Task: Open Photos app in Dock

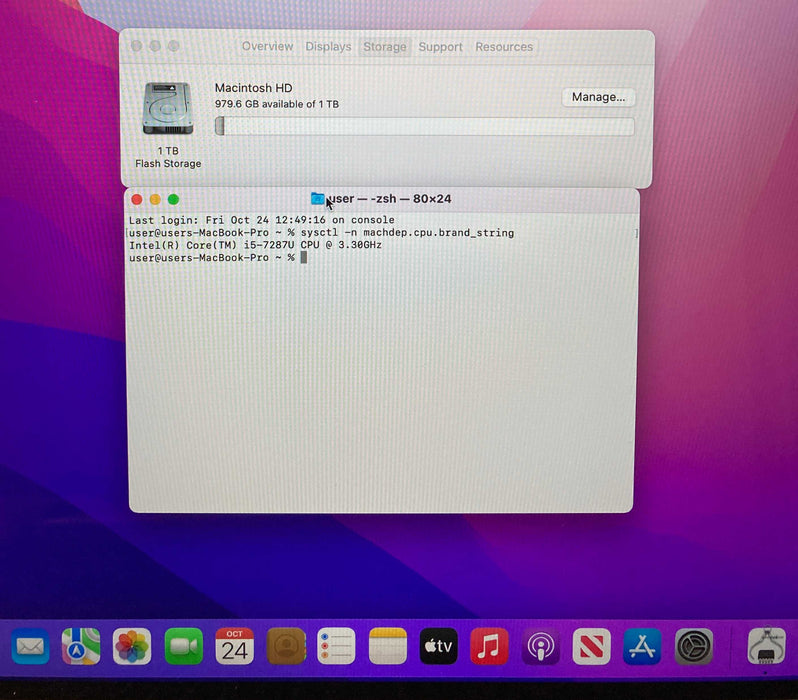Action: [132, 647]
